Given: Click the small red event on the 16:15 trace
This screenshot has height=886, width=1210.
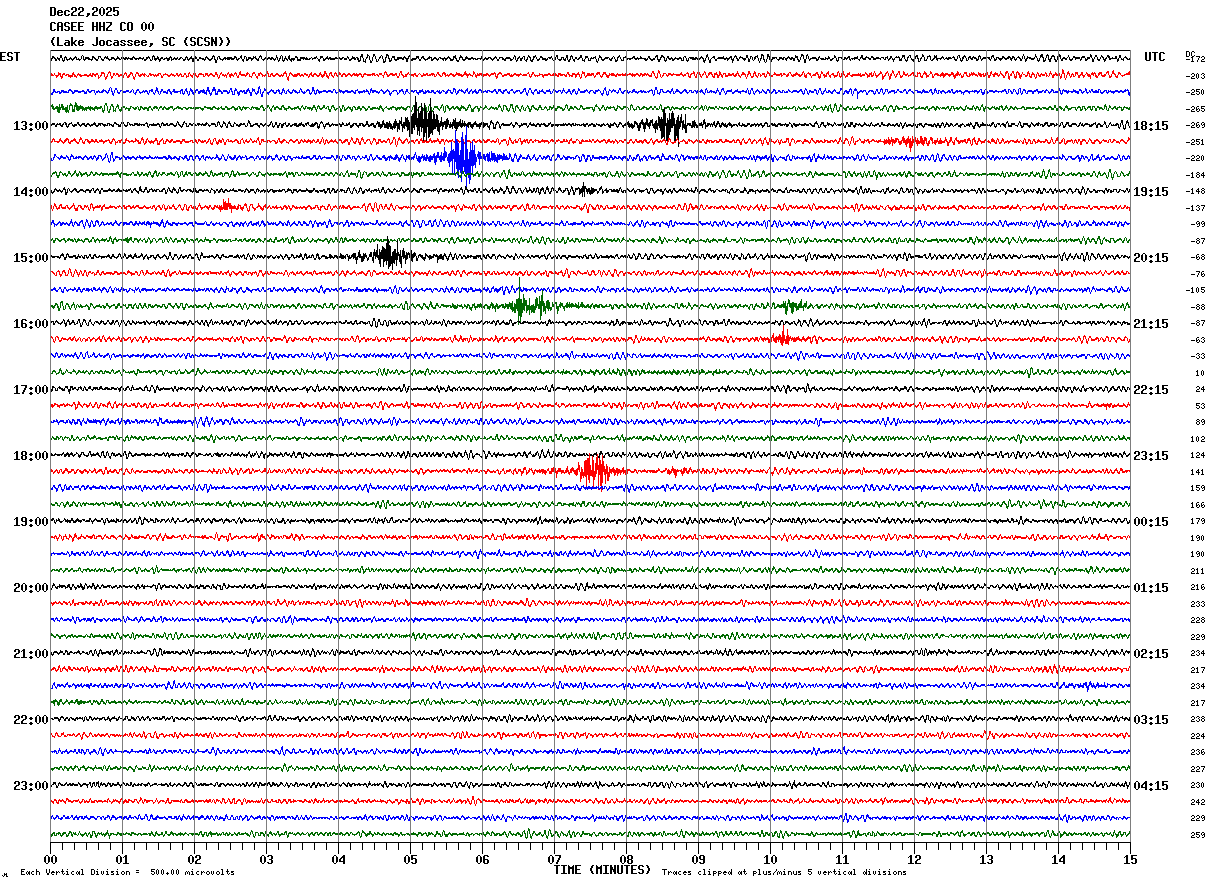Looking at the screenshot, I should click(x=782, y=339).
